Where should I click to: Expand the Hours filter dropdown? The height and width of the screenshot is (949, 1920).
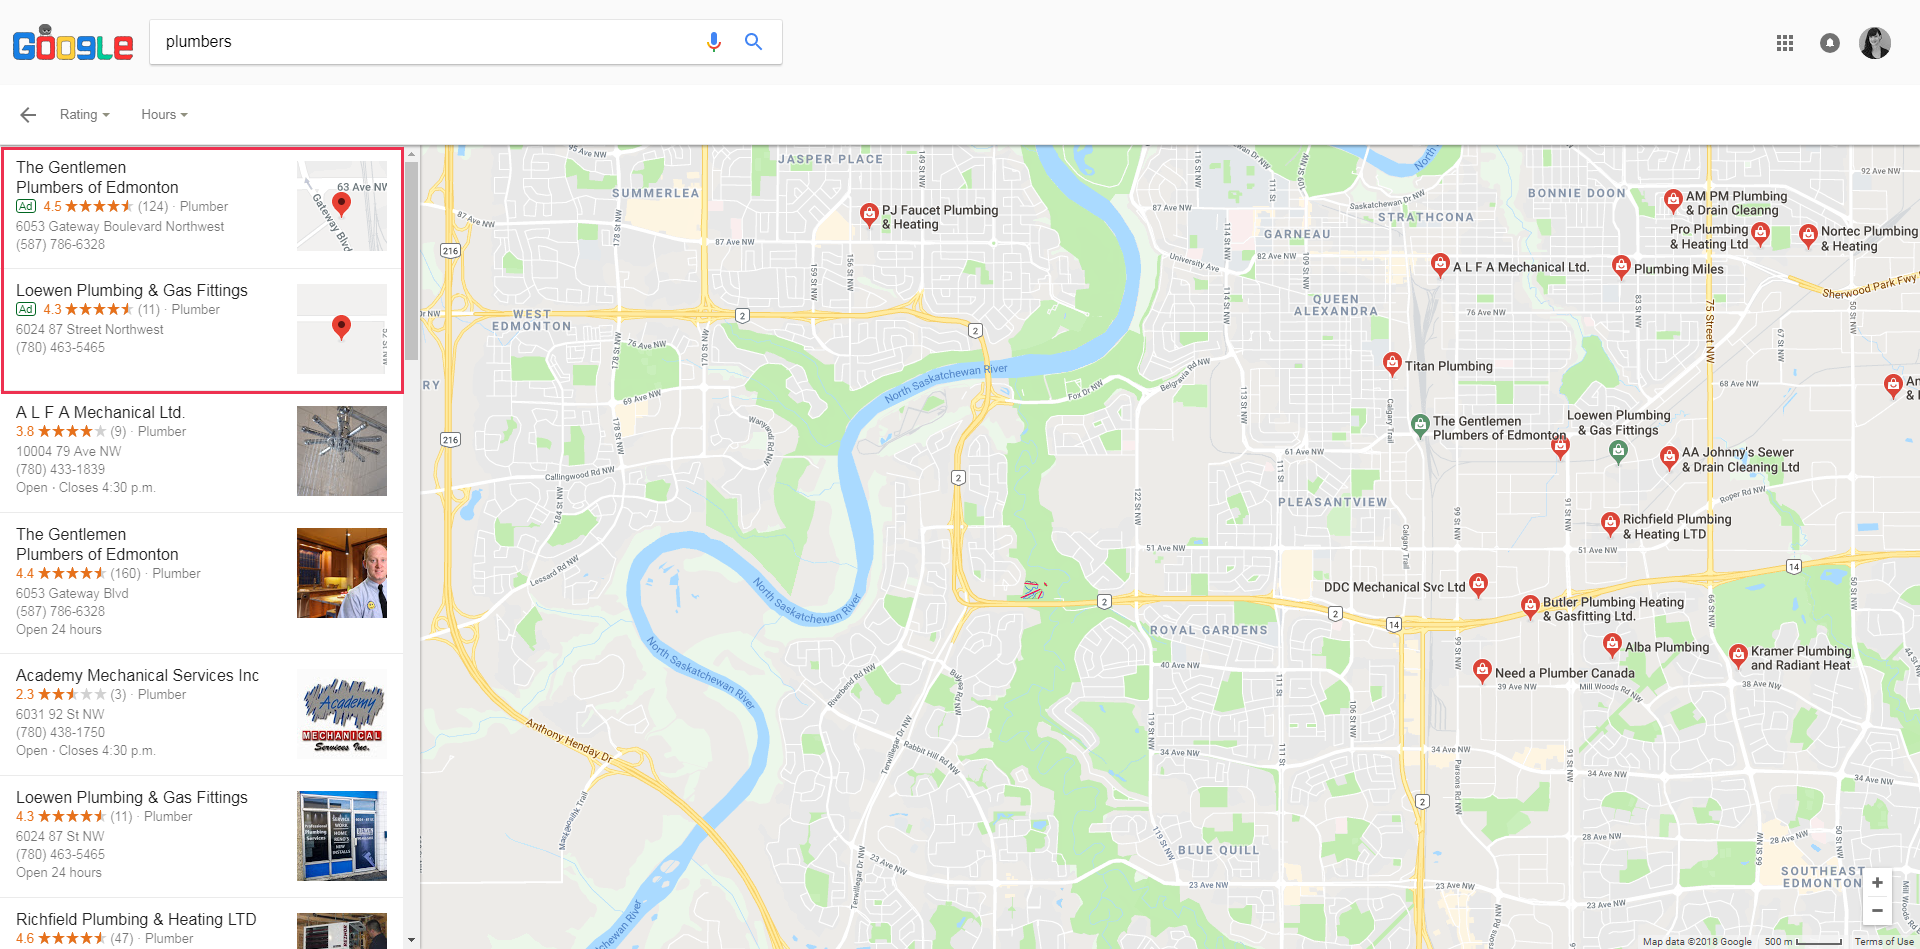[164, 115]
